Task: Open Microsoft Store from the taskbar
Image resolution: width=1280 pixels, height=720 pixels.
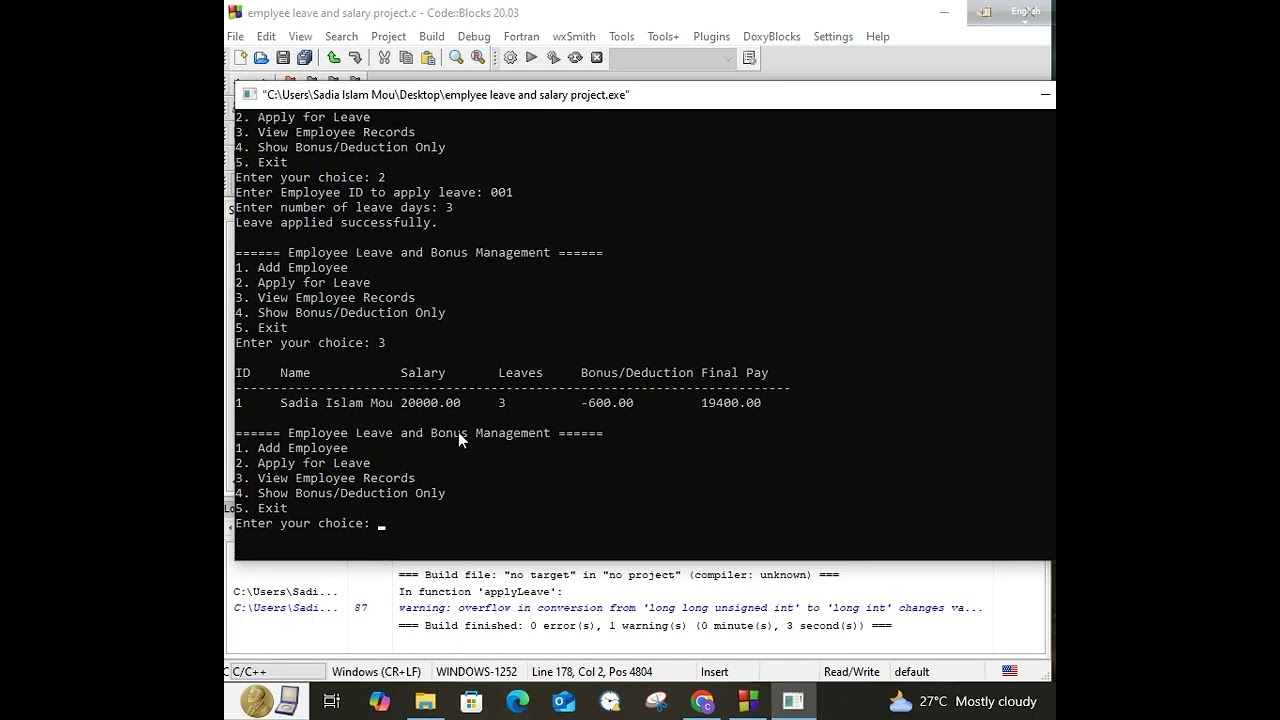Action: point(471,702)
